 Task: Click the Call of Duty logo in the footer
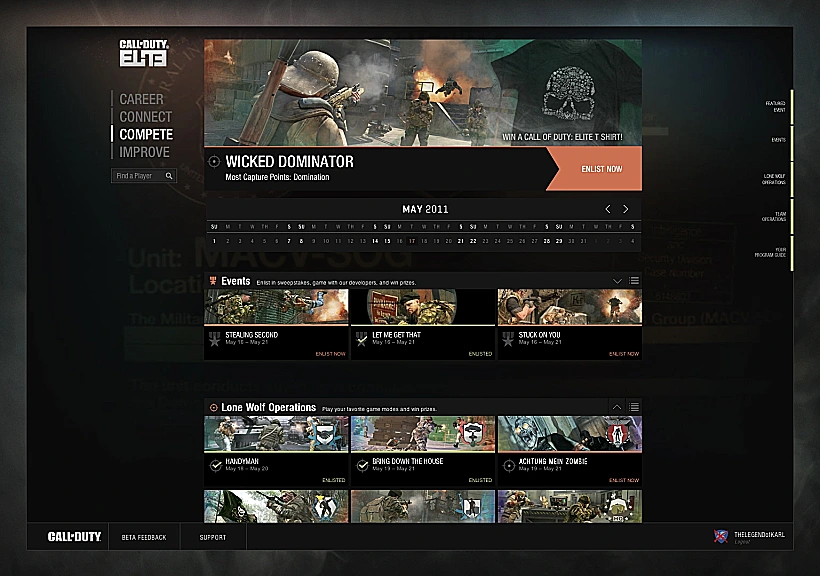[72, 536]
